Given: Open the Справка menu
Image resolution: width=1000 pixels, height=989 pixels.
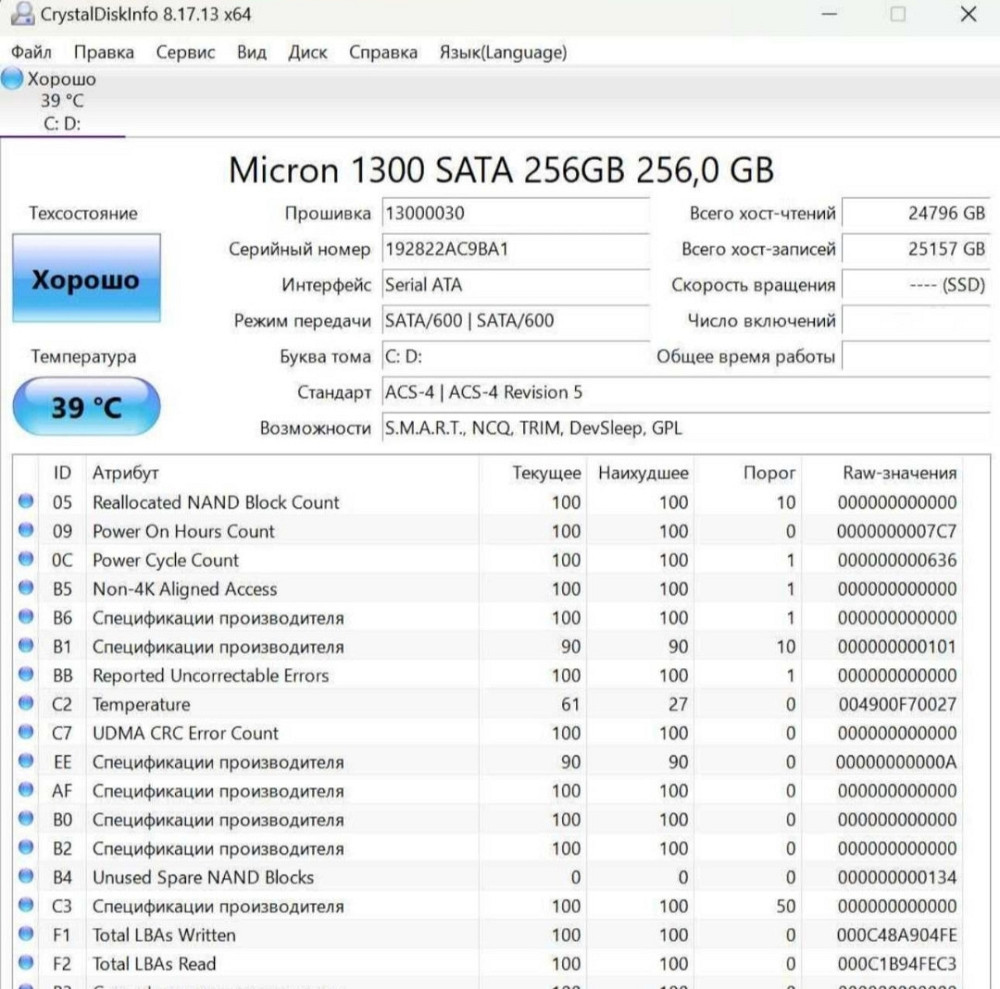Looking at the screenshot, I should pos(382,52).
